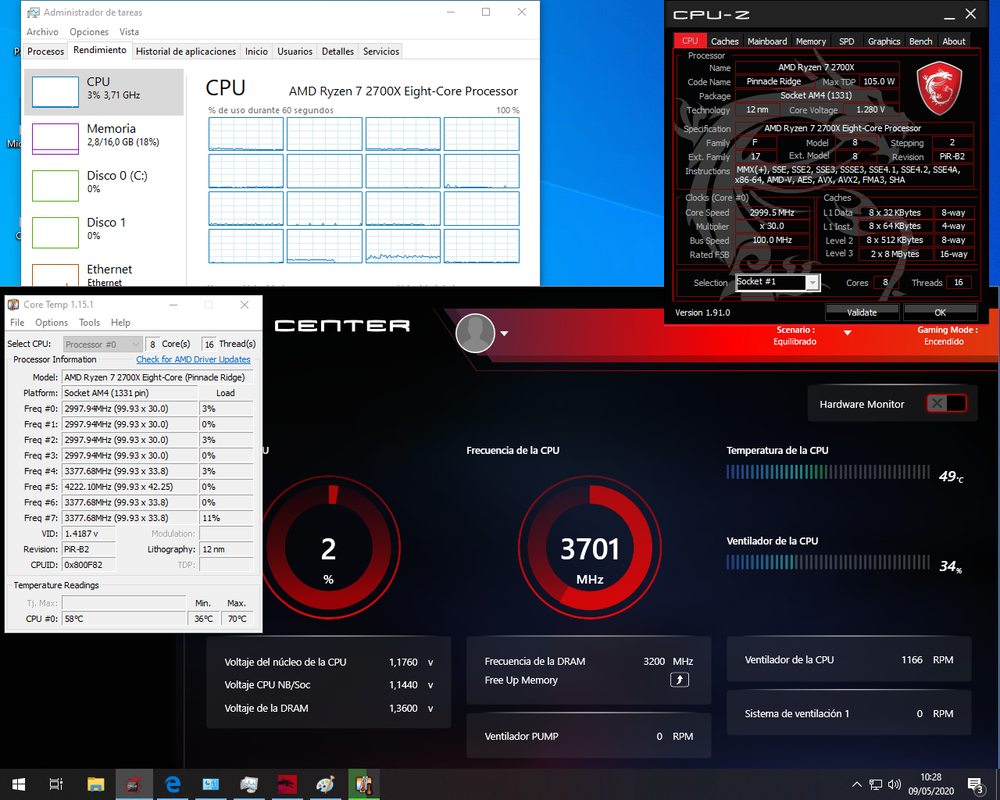Screen dimensions: 1000x800
Task: Switch to the Detalles tab
Action: click(337, 52)
